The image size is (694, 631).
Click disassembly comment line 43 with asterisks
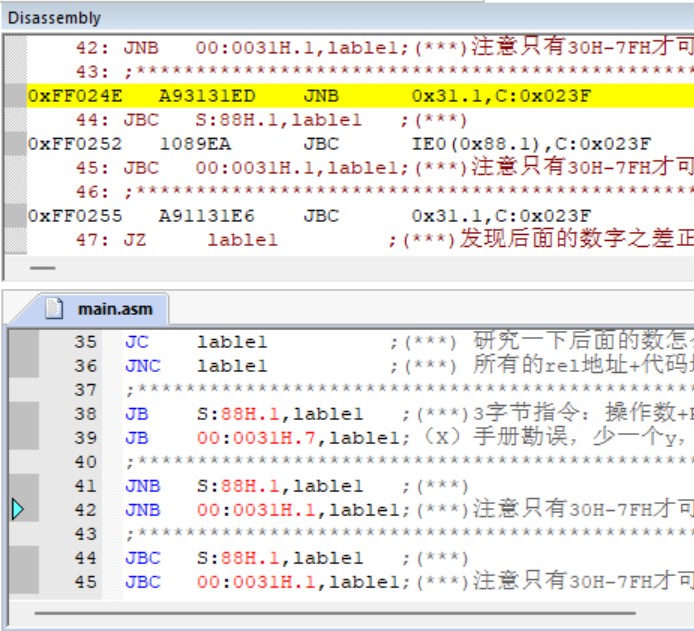point(360,72)
